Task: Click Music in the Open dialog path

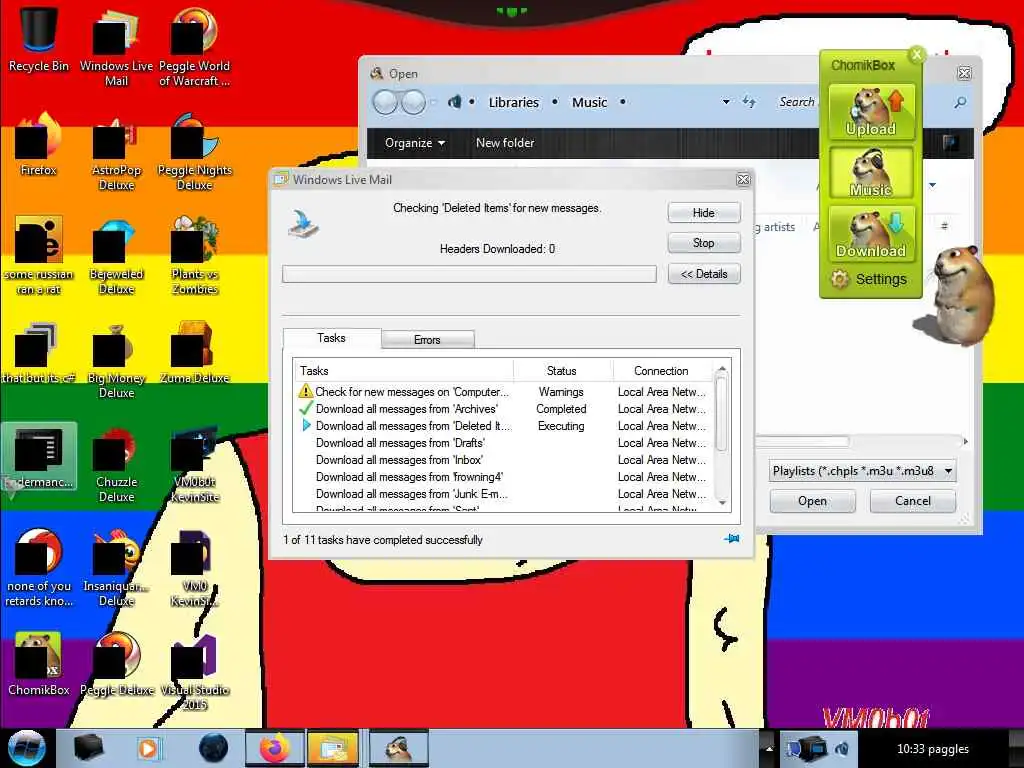Action: (x=590, y=102)
